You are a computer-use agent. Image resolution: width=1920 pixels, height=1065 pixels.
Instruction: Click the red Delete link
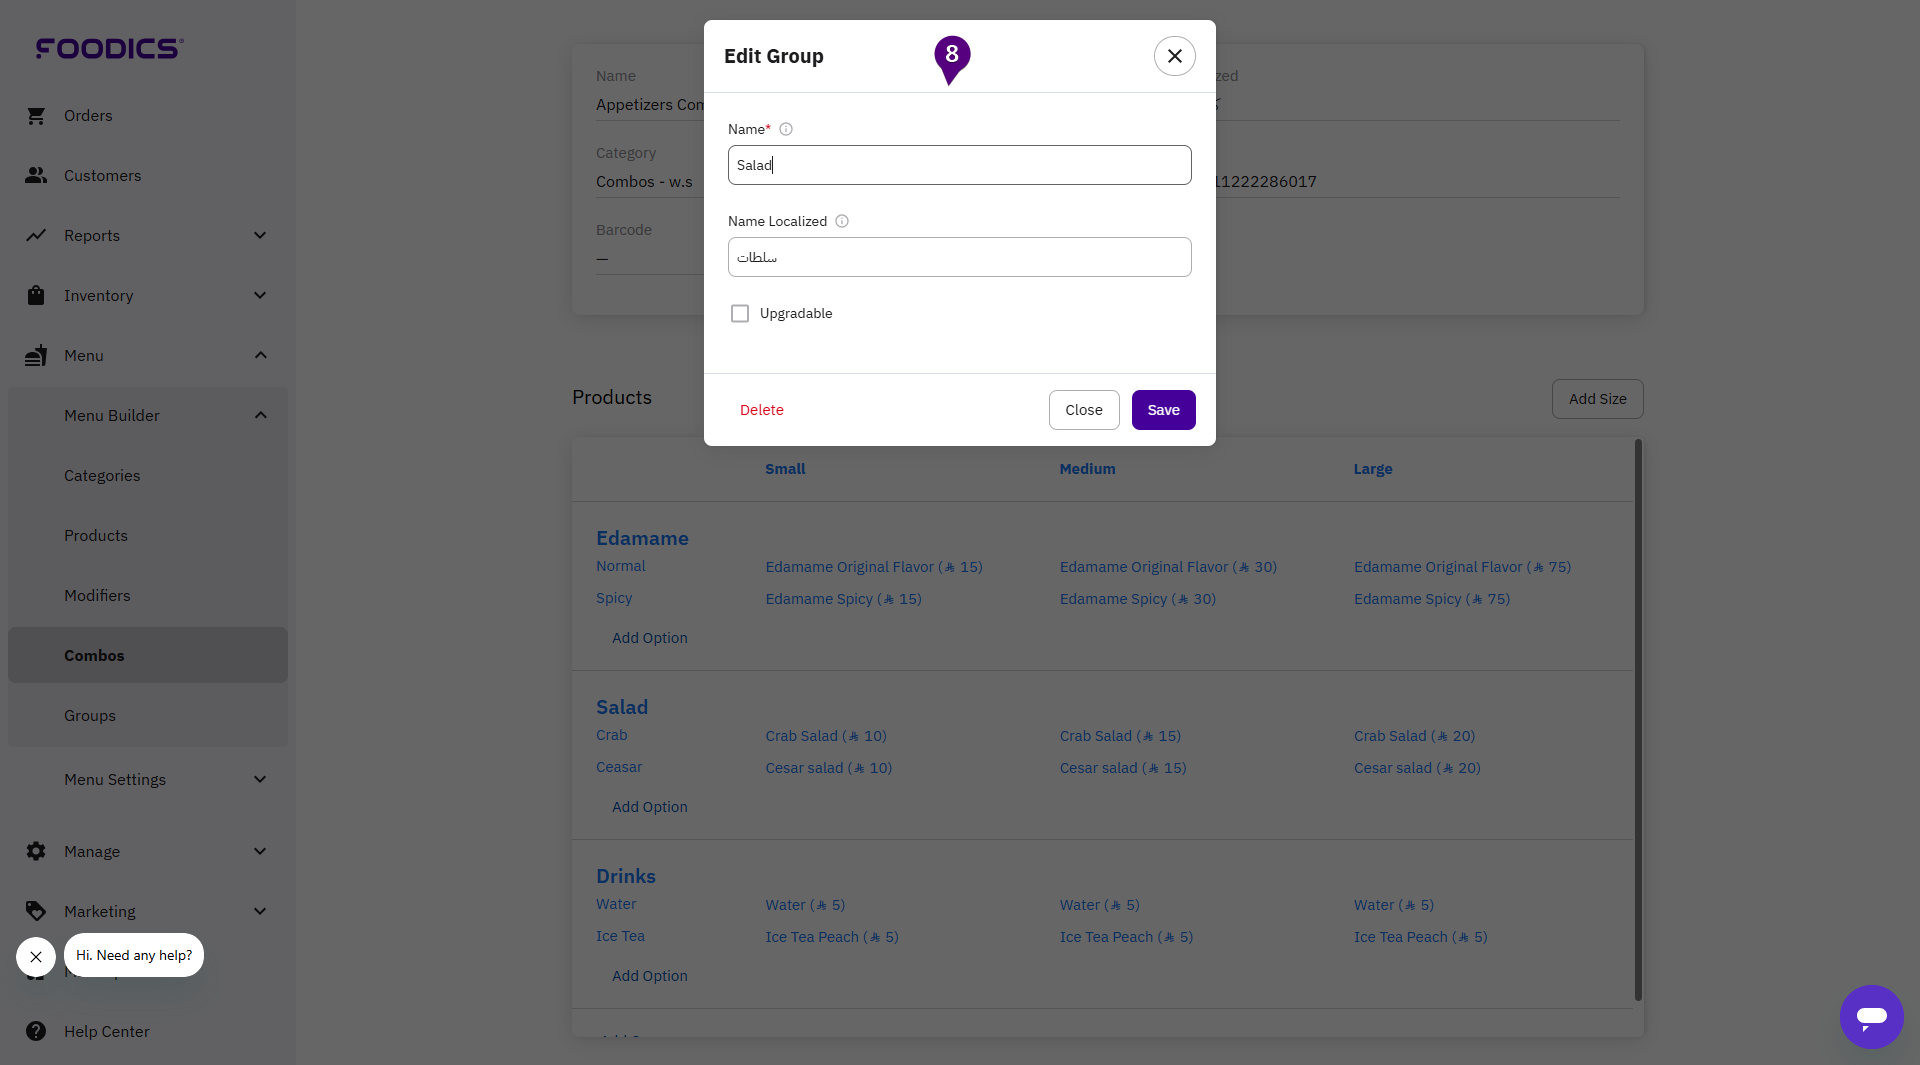[761, 410]
